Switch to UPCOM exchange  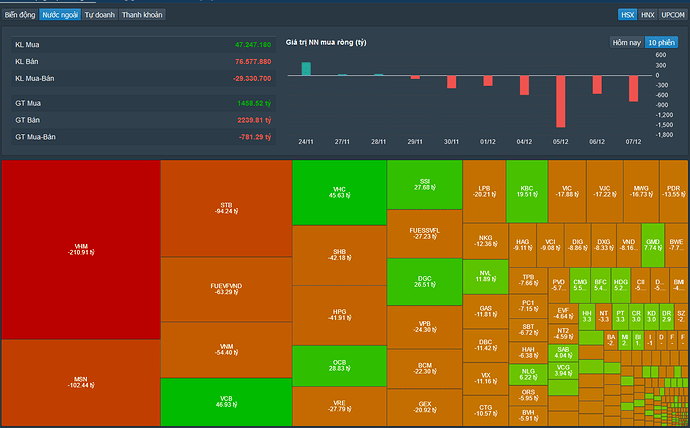pyautogui.click(x=672, y=15)
